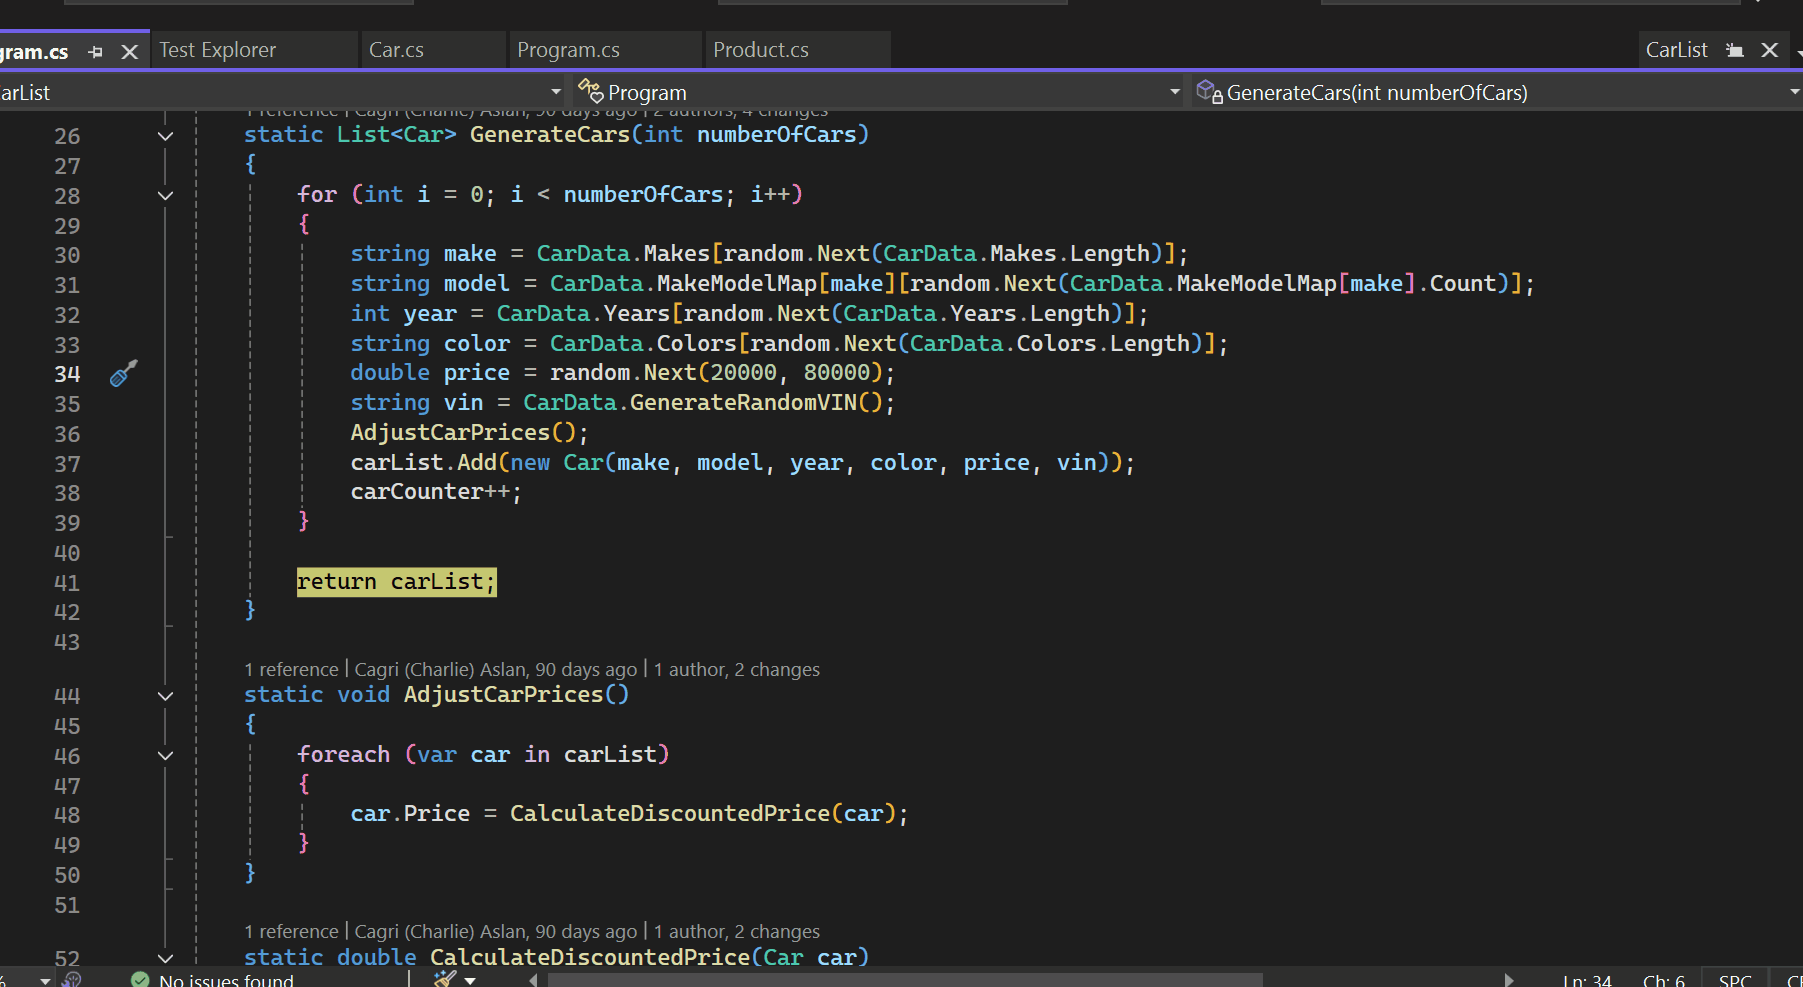Click '1 reference' link above AdjustCarPrices
The image size is (1803, 987).
pyautogui.click(x=291, y=669)
